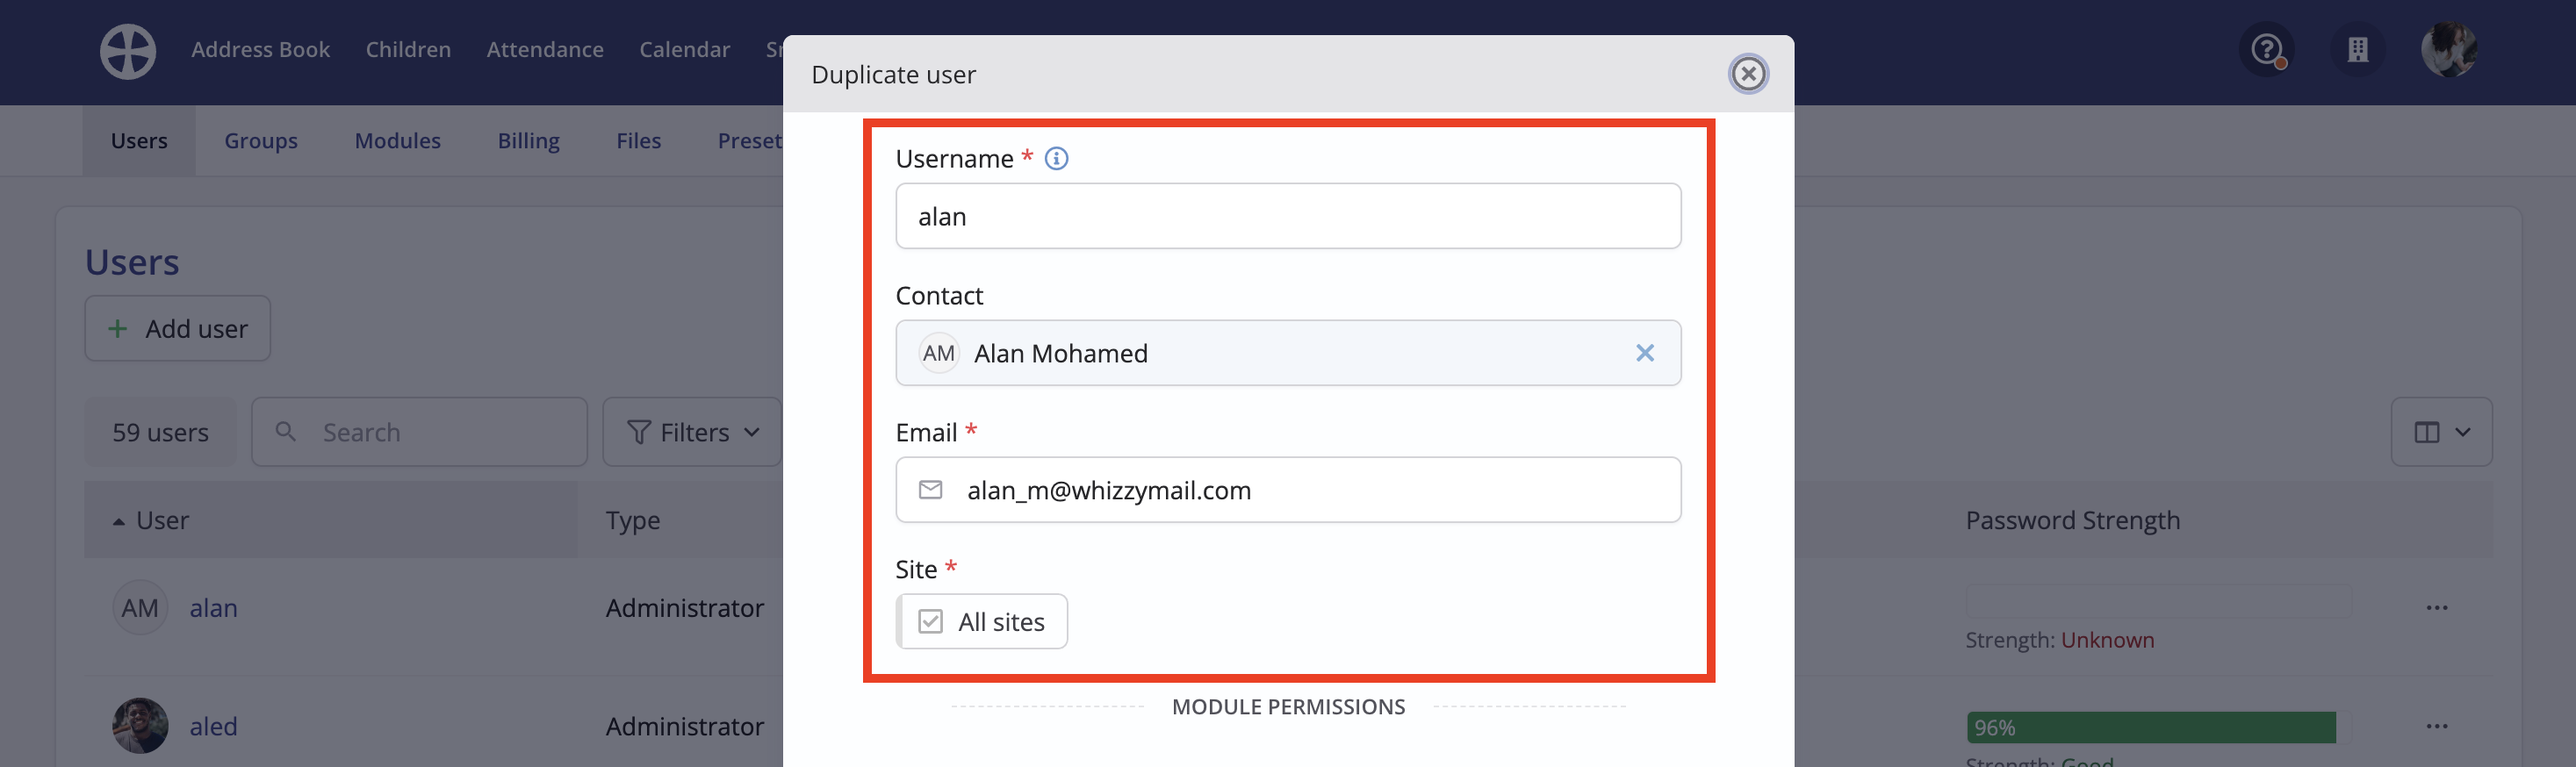2576x767 pixels.
Task: Open the Filters dropdown
Action: (692, 432)
